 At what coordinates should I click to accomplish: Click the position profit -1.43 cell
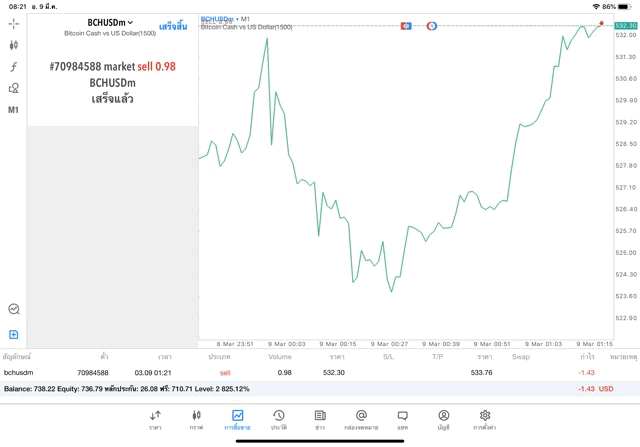pos(587,373)
